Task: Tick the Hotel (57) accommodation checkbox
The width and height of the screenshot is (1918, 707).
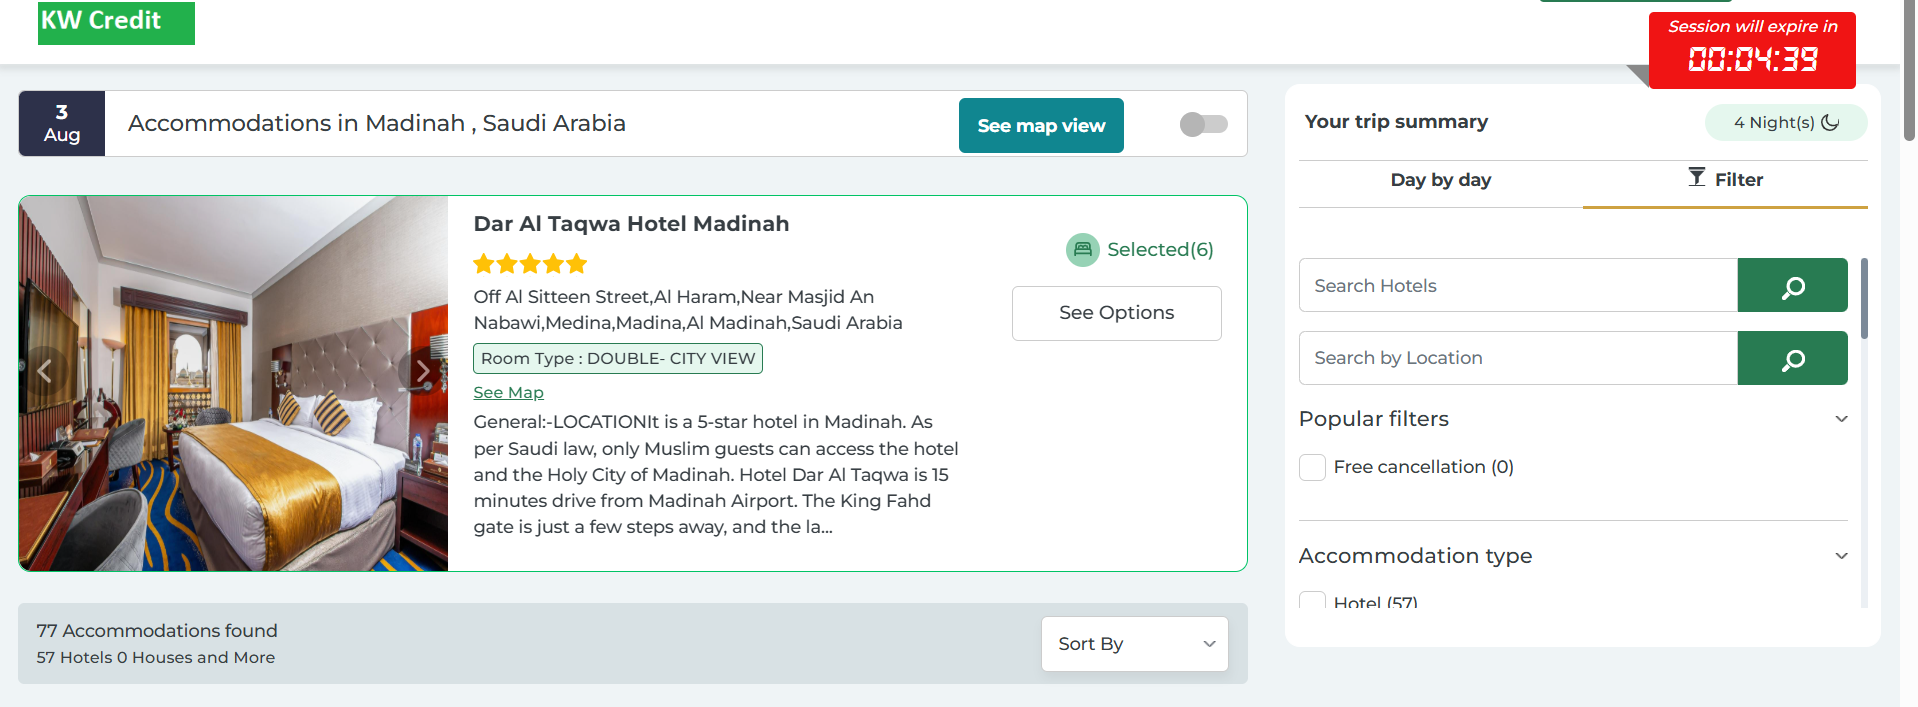Action: [x=1312, y=601]
